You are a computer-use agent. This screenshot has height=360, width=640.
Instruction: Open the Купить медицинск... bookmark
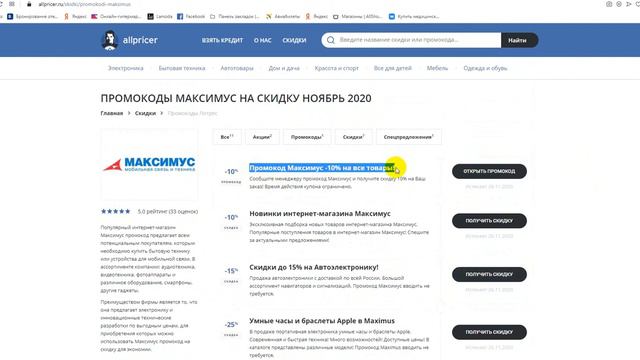(414, 16)
